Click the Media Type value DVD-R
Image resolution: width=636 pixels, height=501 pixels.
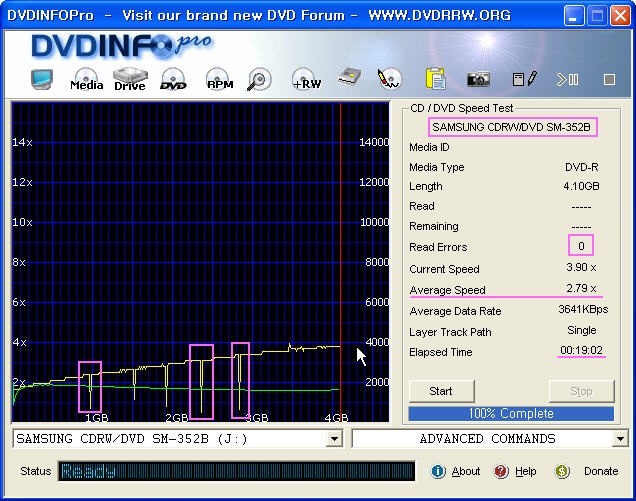(582, 167)
